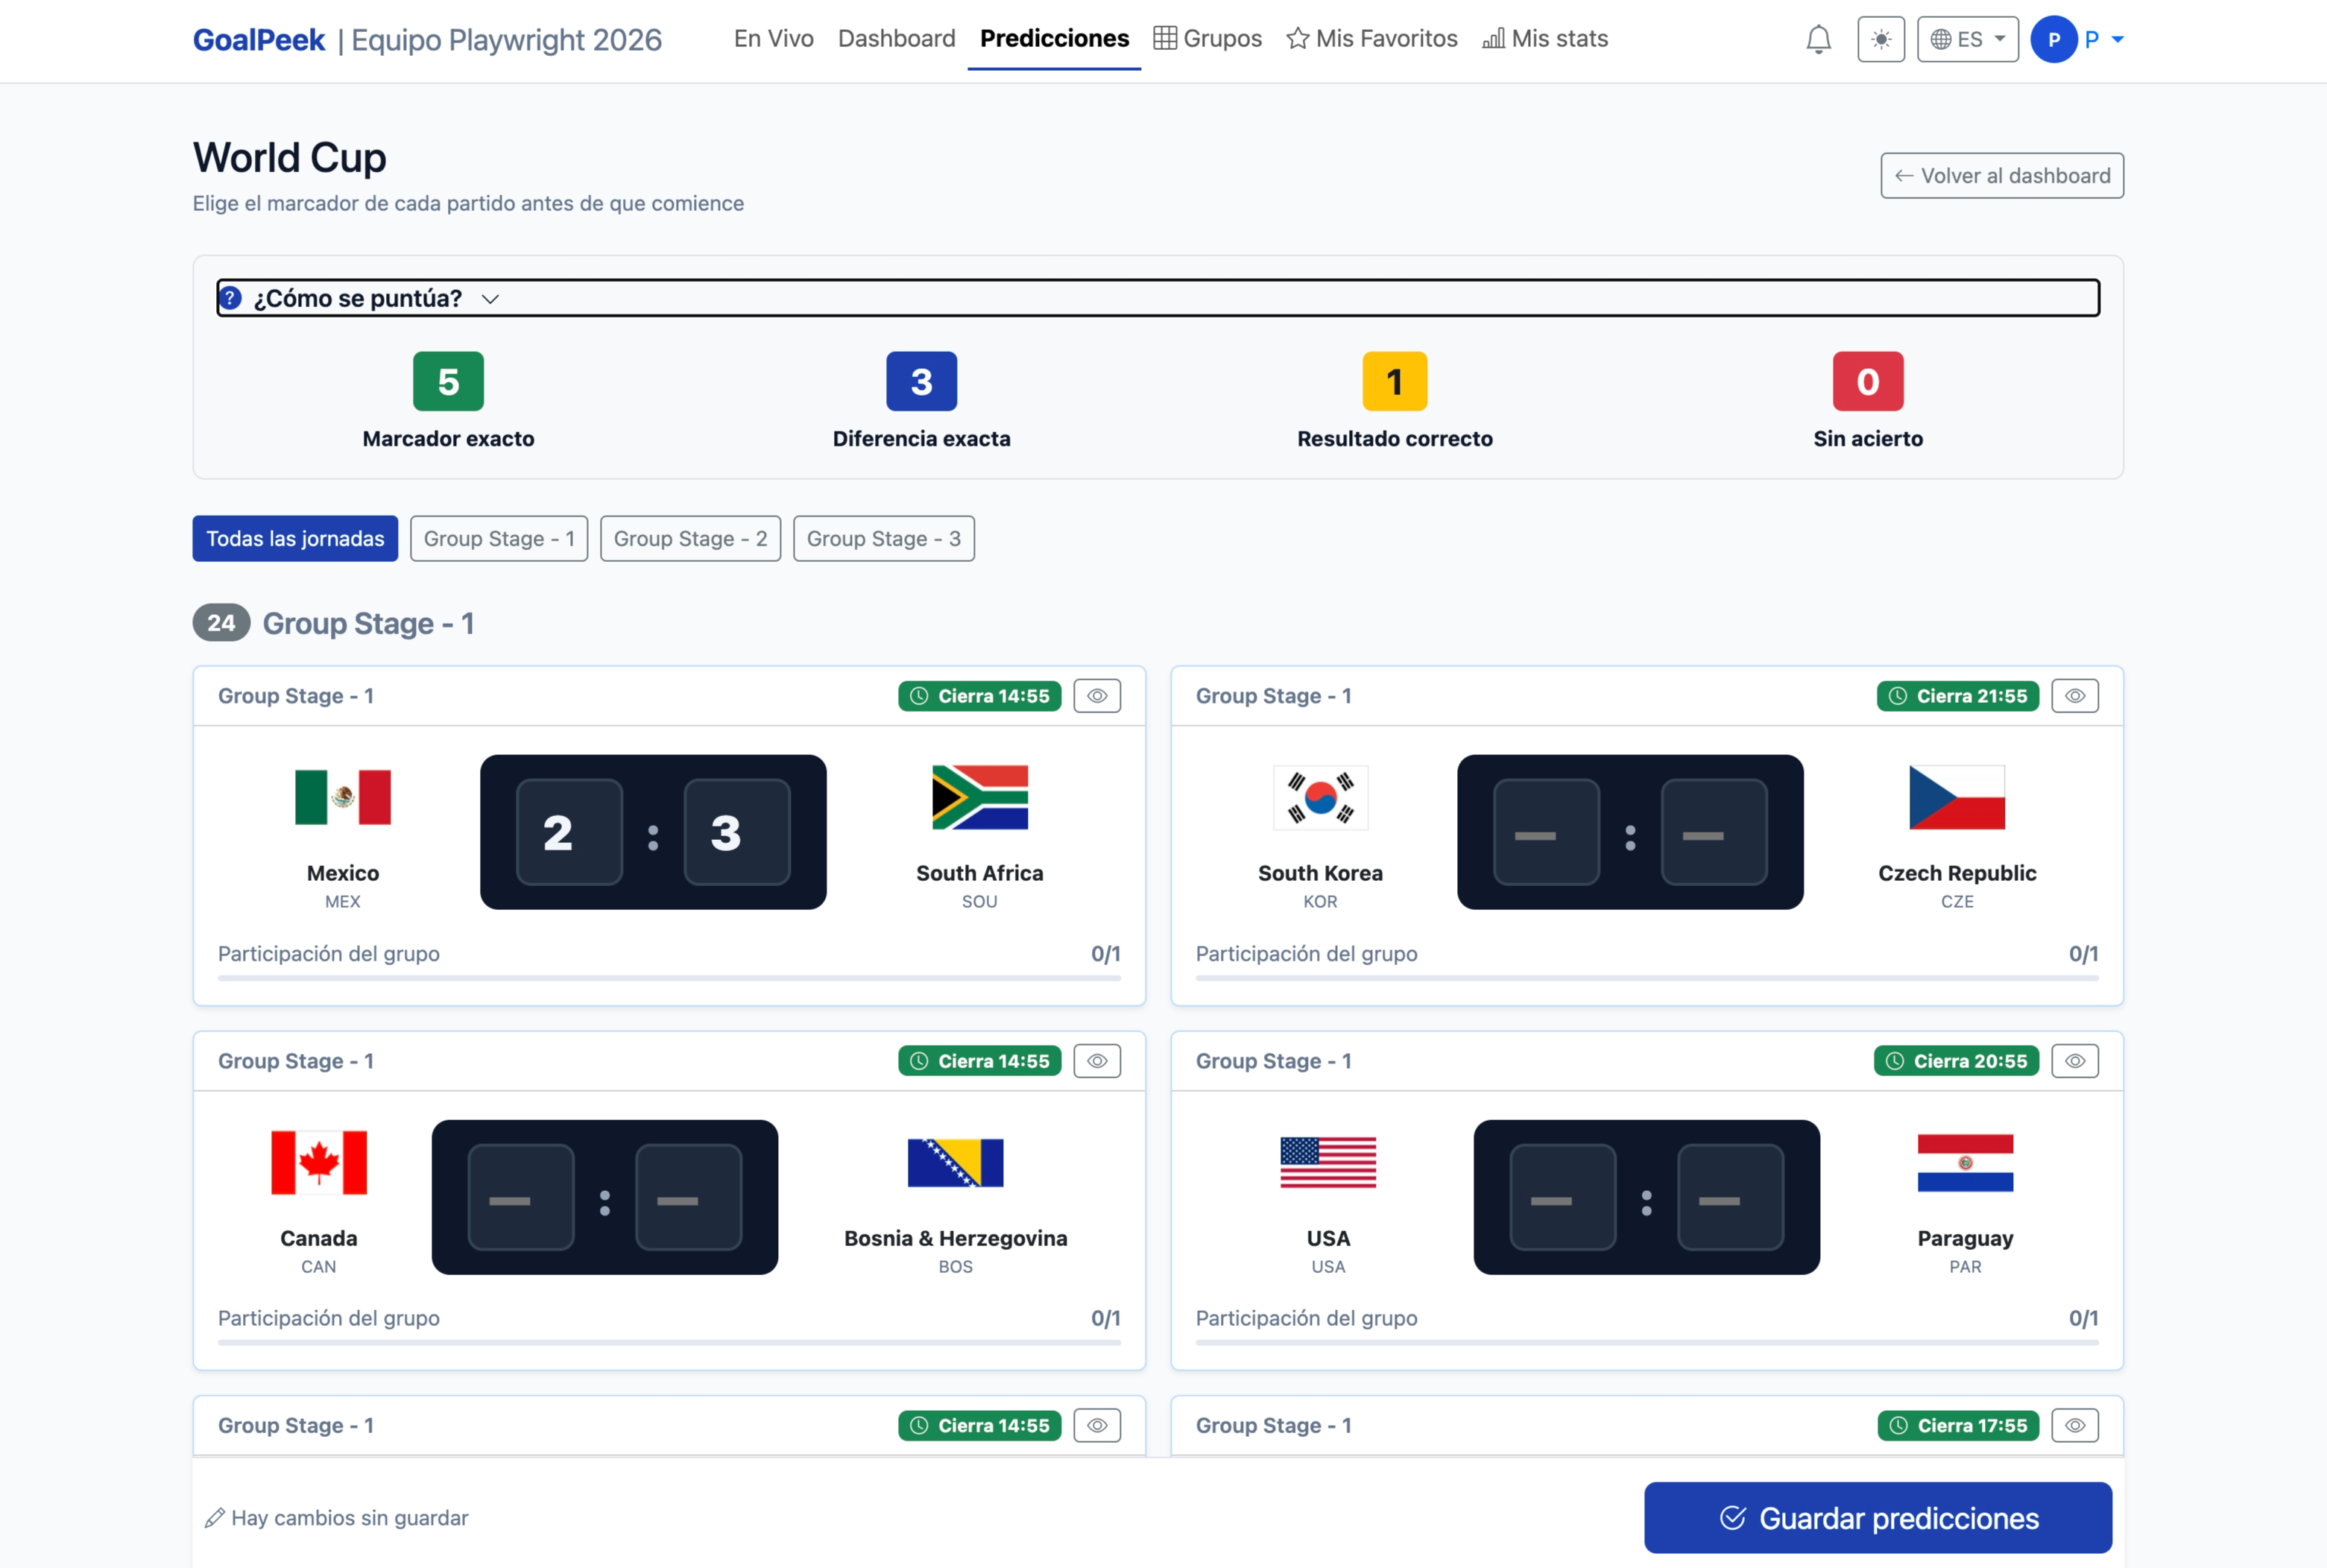Click the South Africa flag
This screenshot has width=2327, height=1568.
[979, 797]
